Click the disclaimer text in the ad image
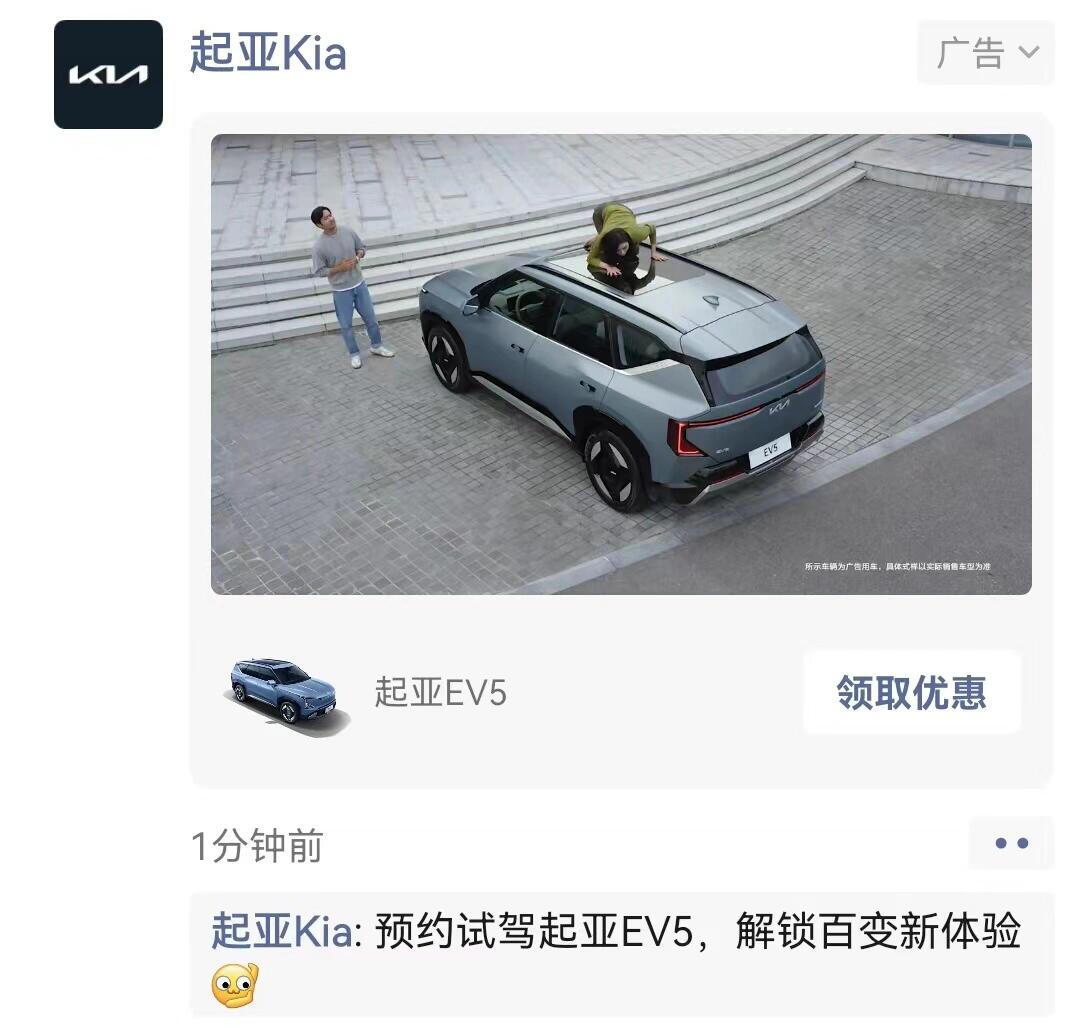Image resolution: width=1088 pixels, height=1028 pixels. pyautogui.click(x=897, y=567)
